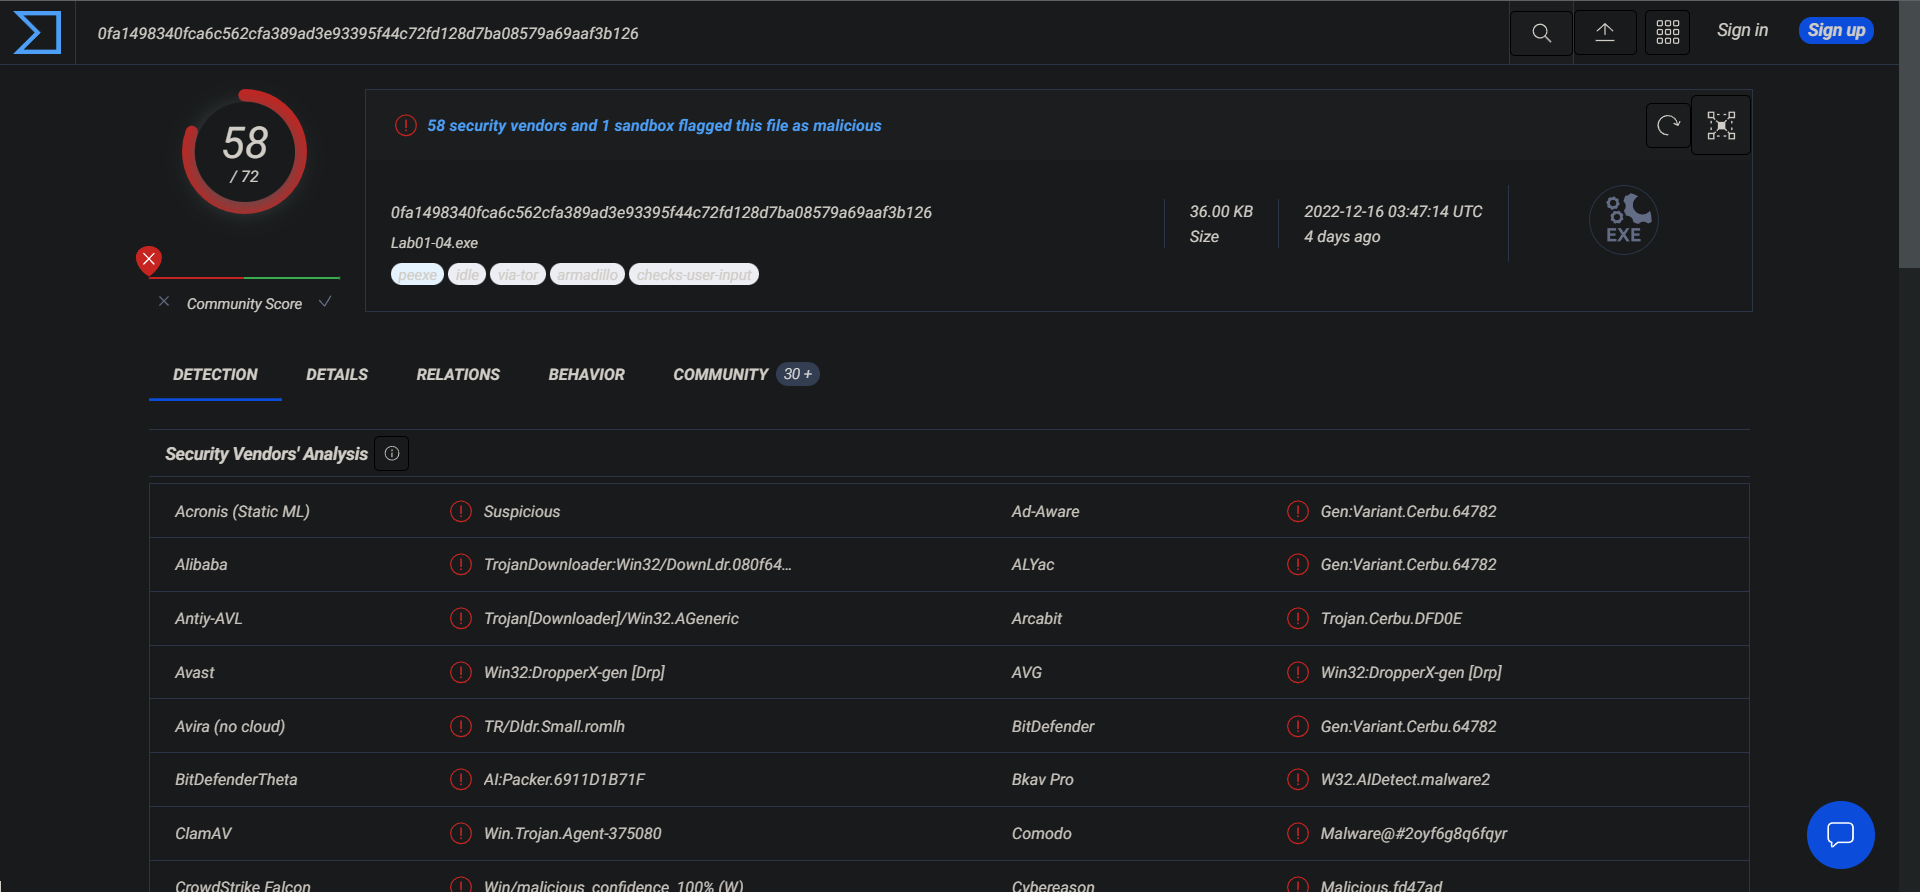Viewport: 1920px width, 892px height.
Task: Select the armadillo tag
Action: point(587,275)
